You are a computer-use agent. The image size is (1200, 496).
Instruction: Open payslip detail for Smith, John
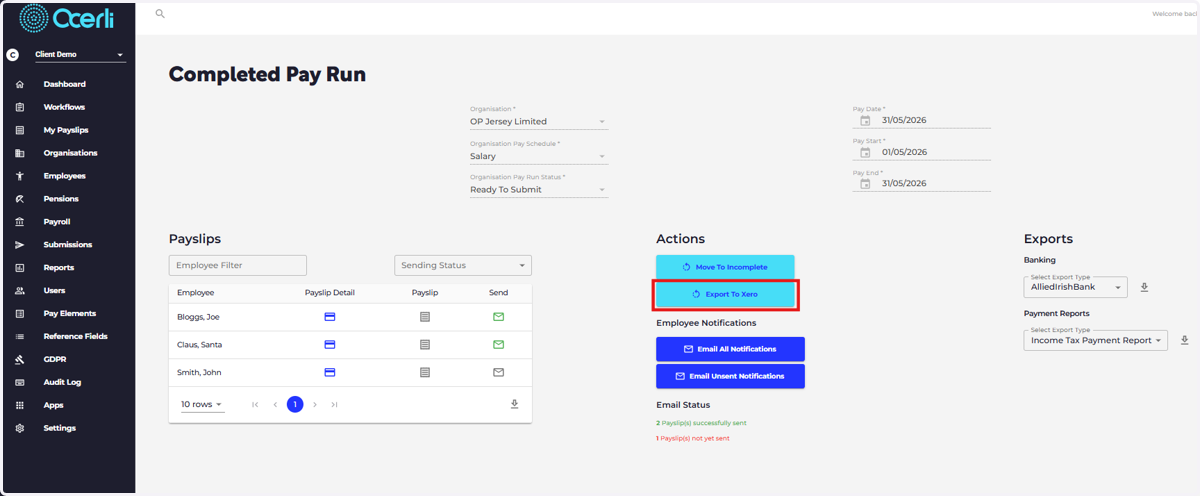(330, 372)
